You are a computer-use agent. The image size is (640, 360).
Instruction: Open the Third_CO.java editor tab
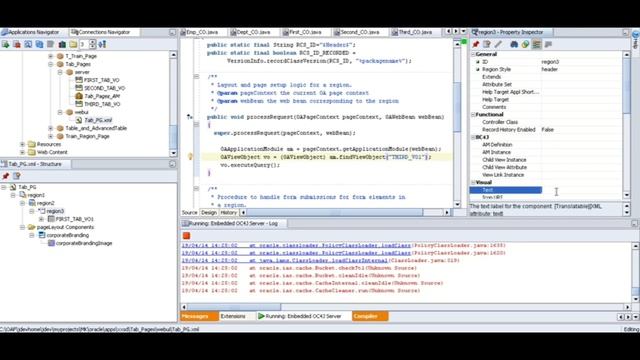click(x=414, y=32)
